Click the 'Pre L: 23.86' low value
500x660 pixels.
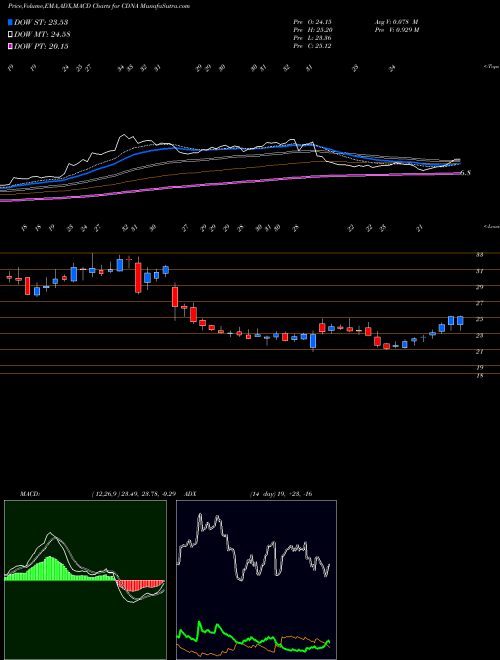(x=312, y=38)
